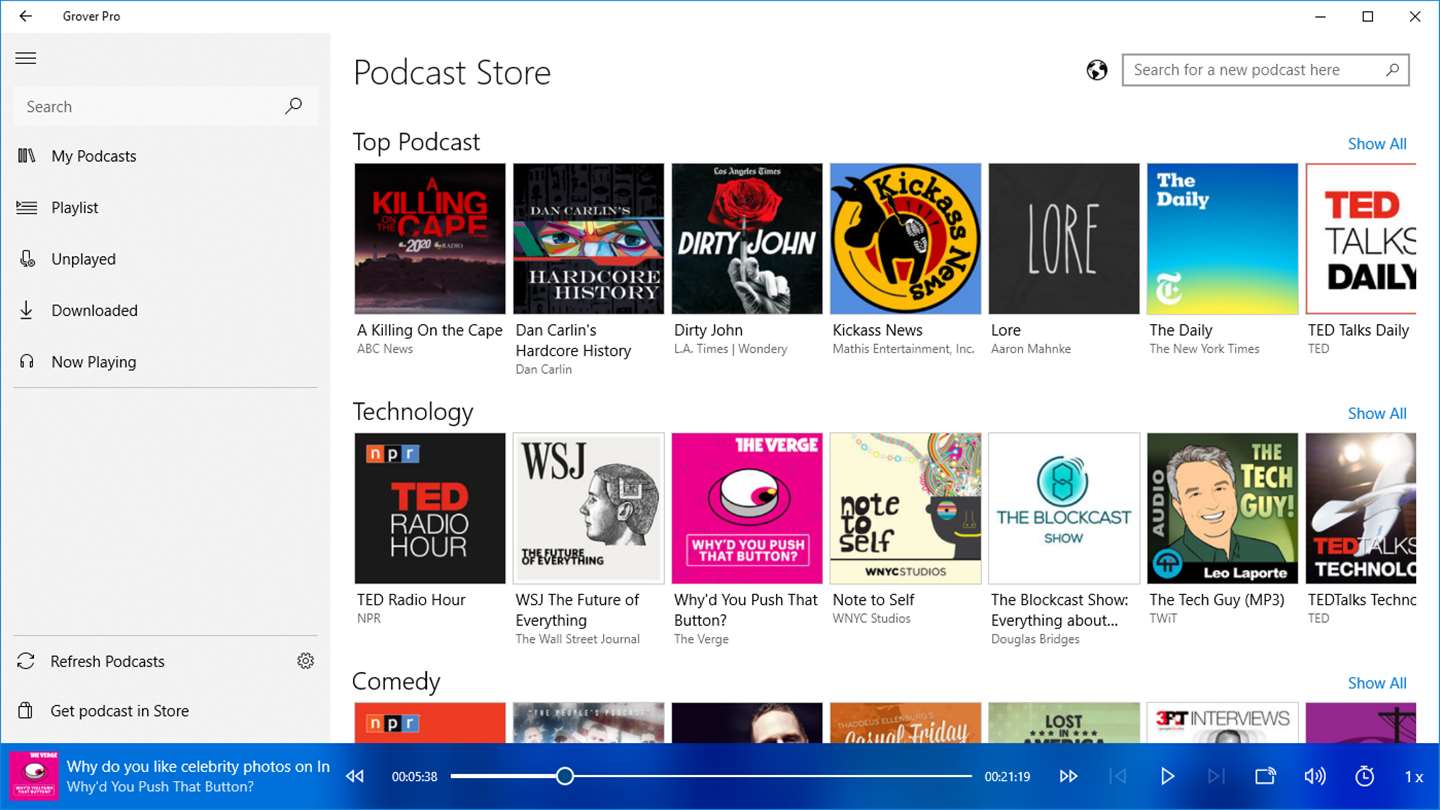Screen dimensions: 1440x810
Task: Open the hamburger navigation menu
Action: click(x=26, y=58)
